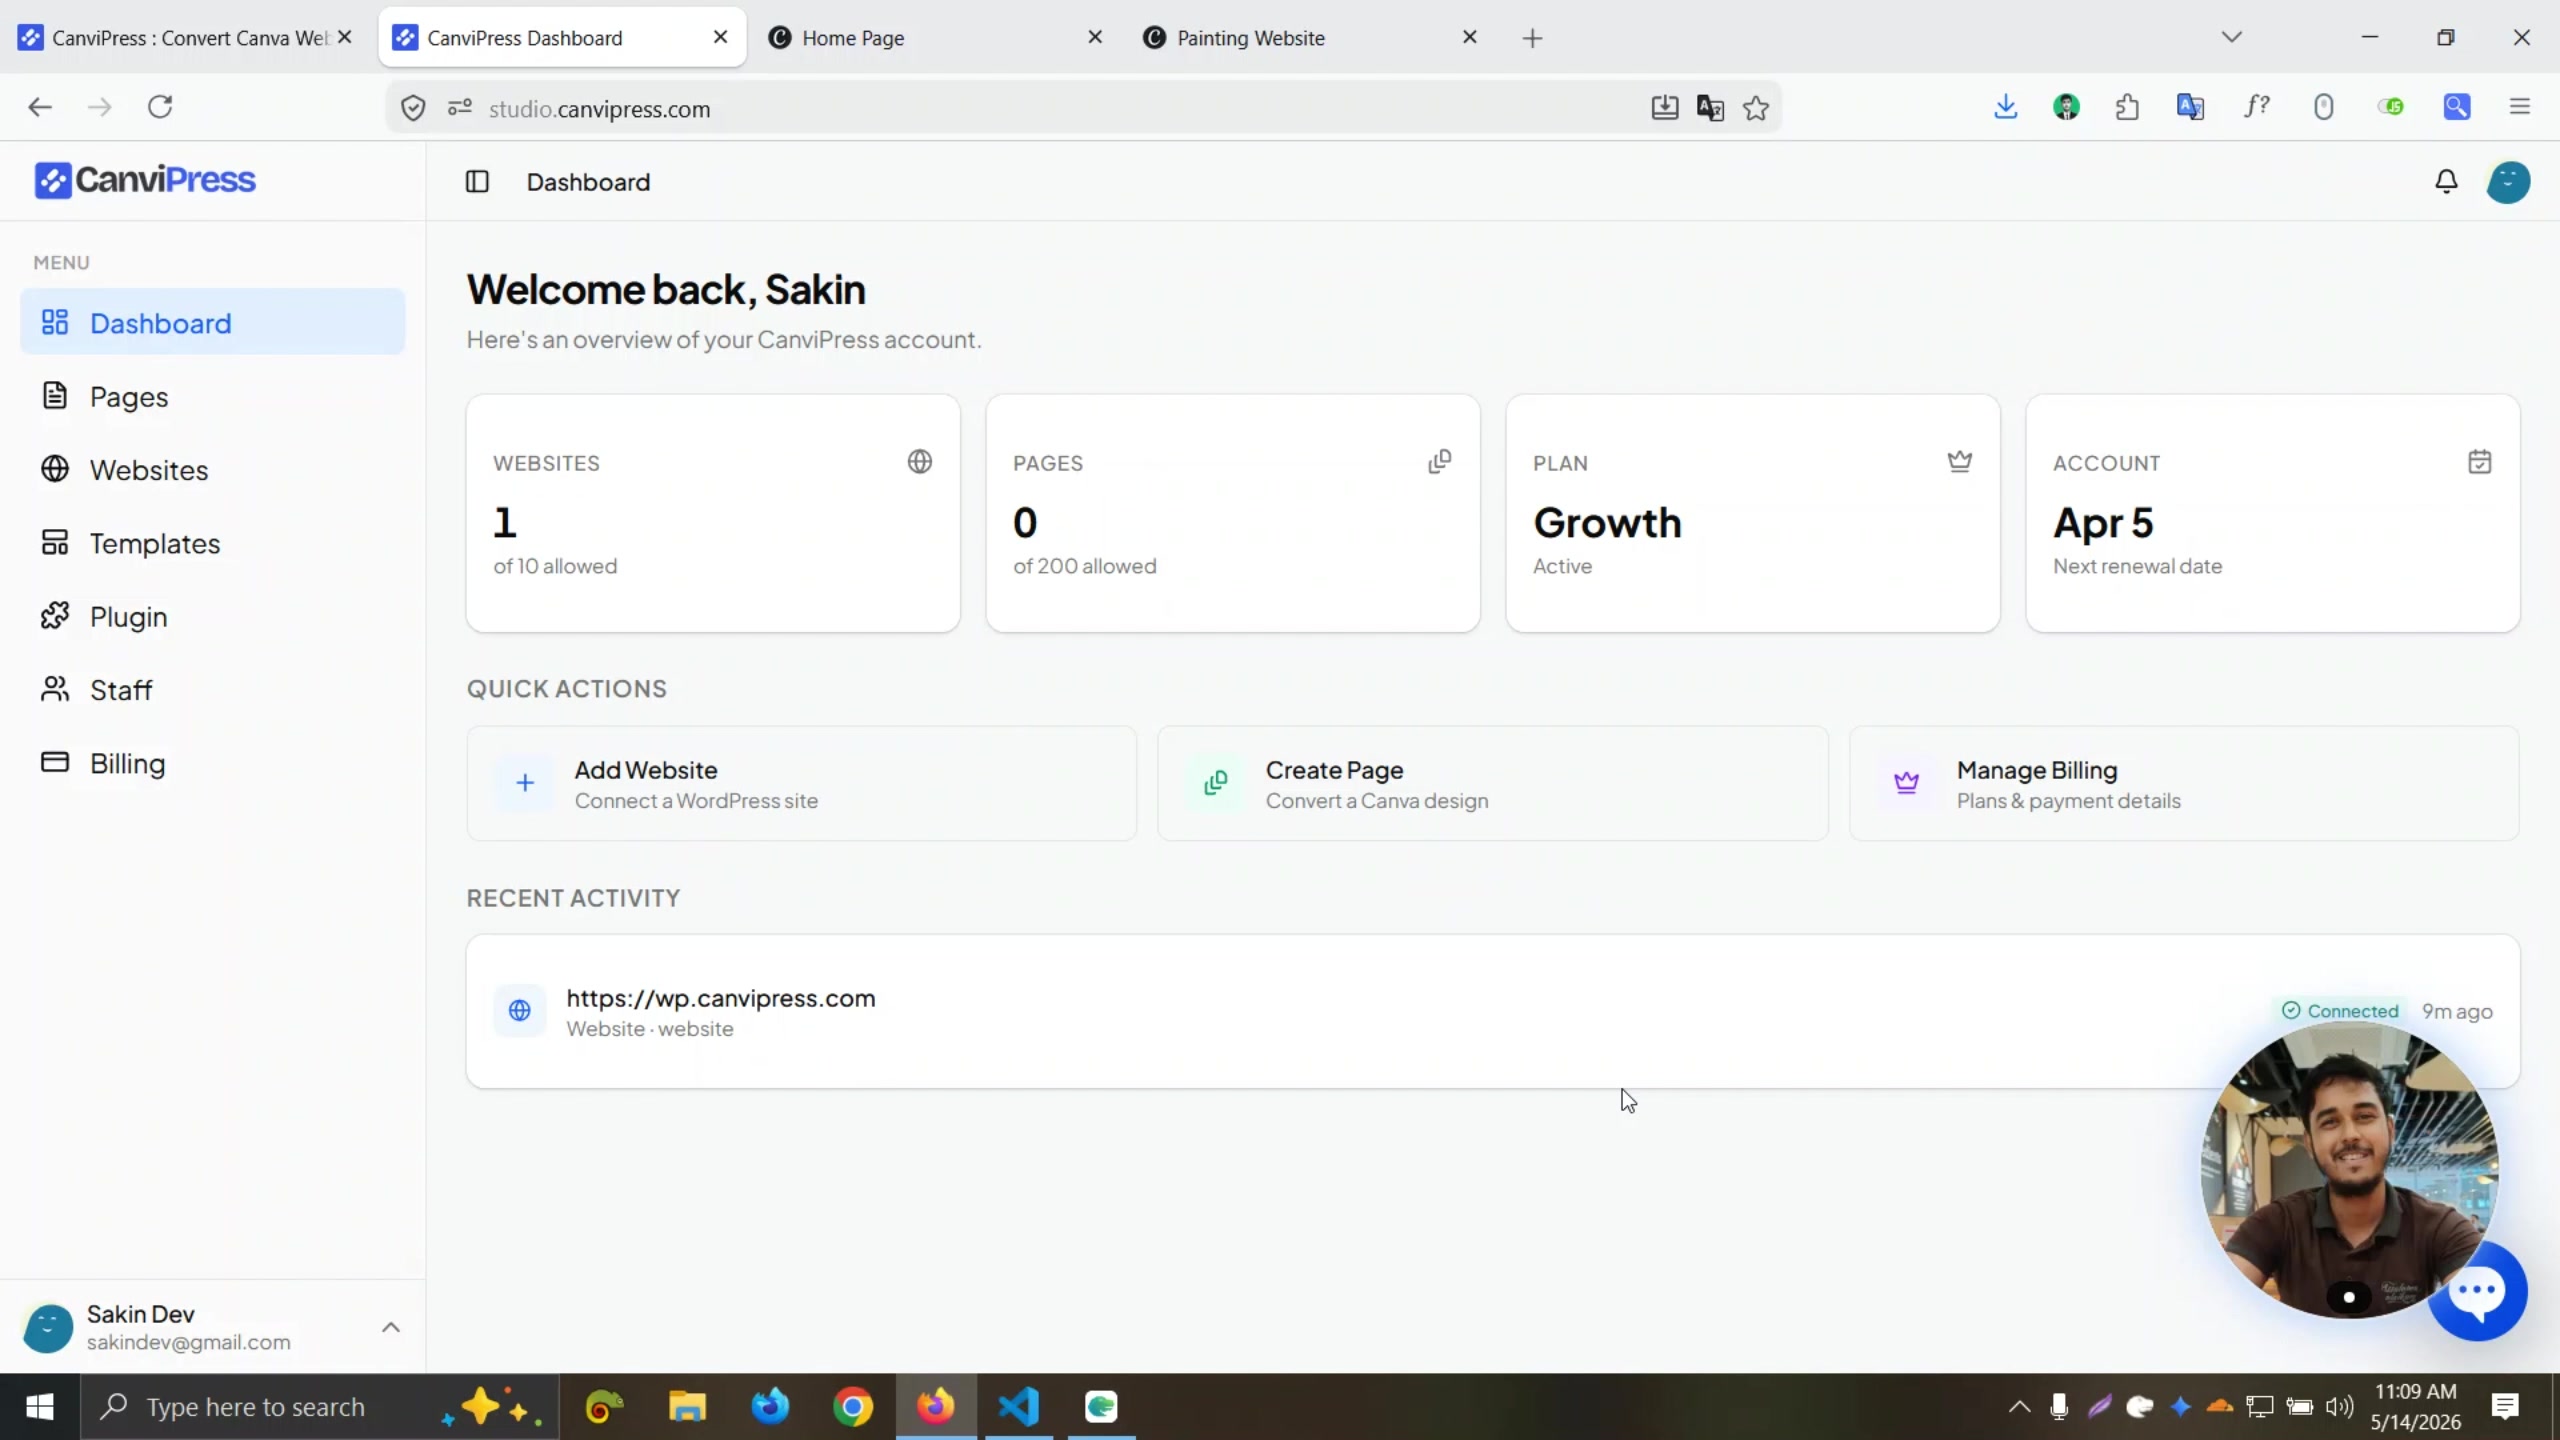The image size is (2560, 1440).
Task: Click the Growth plan name
Action: coord(1608,523)
